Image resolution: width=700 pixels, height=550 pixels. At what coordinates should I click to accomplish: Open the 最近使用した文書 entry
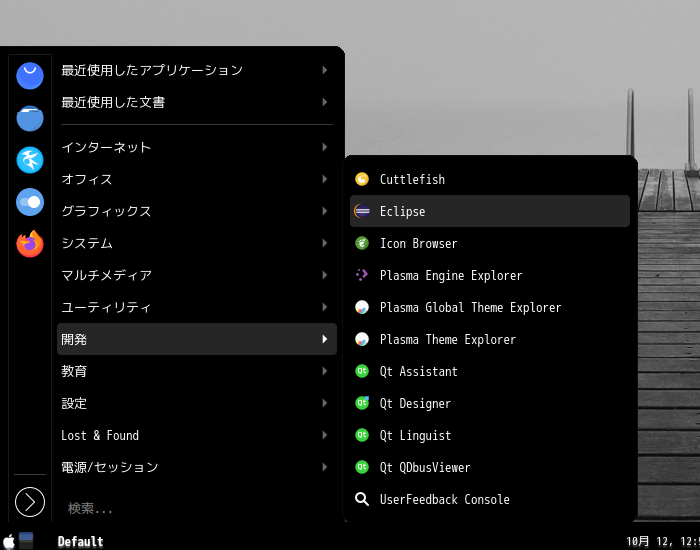tap(197, 102)
